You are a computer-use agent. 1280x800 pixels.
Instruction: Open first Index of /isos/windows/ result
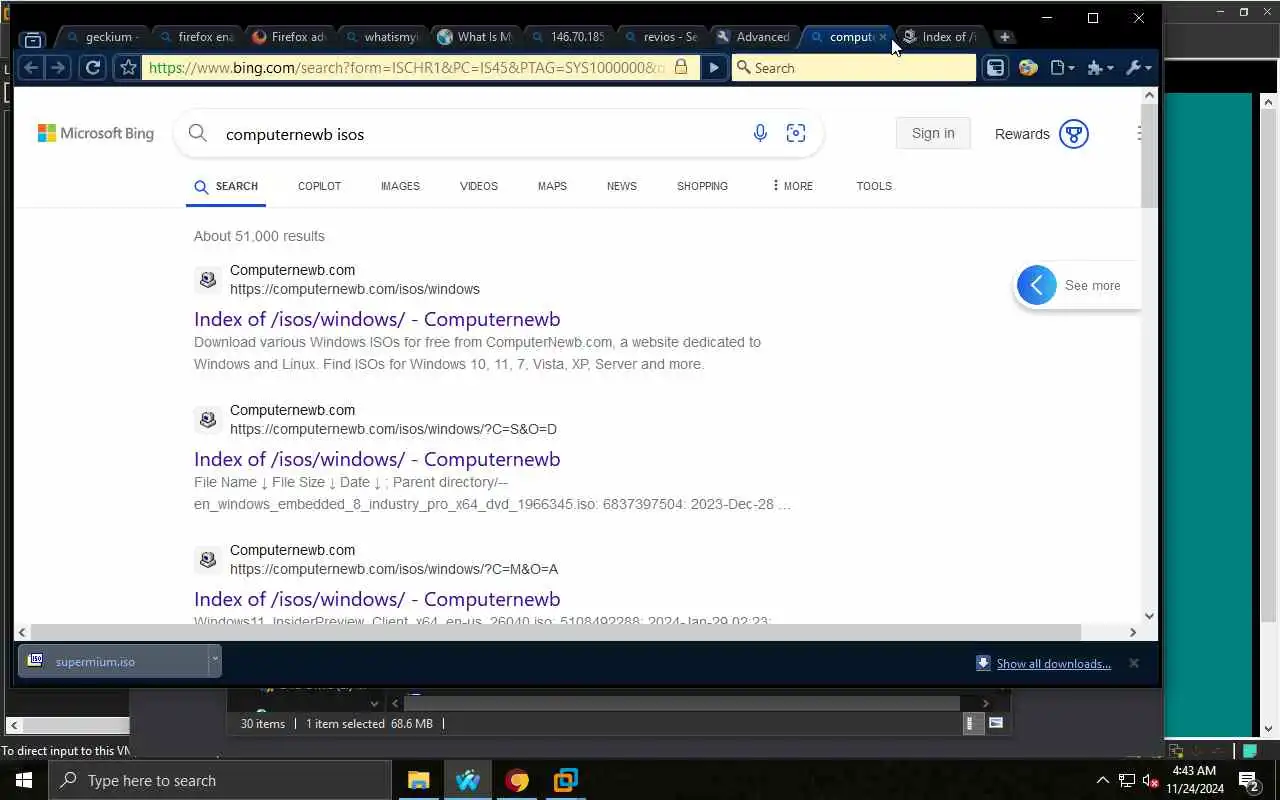point(377,319)
